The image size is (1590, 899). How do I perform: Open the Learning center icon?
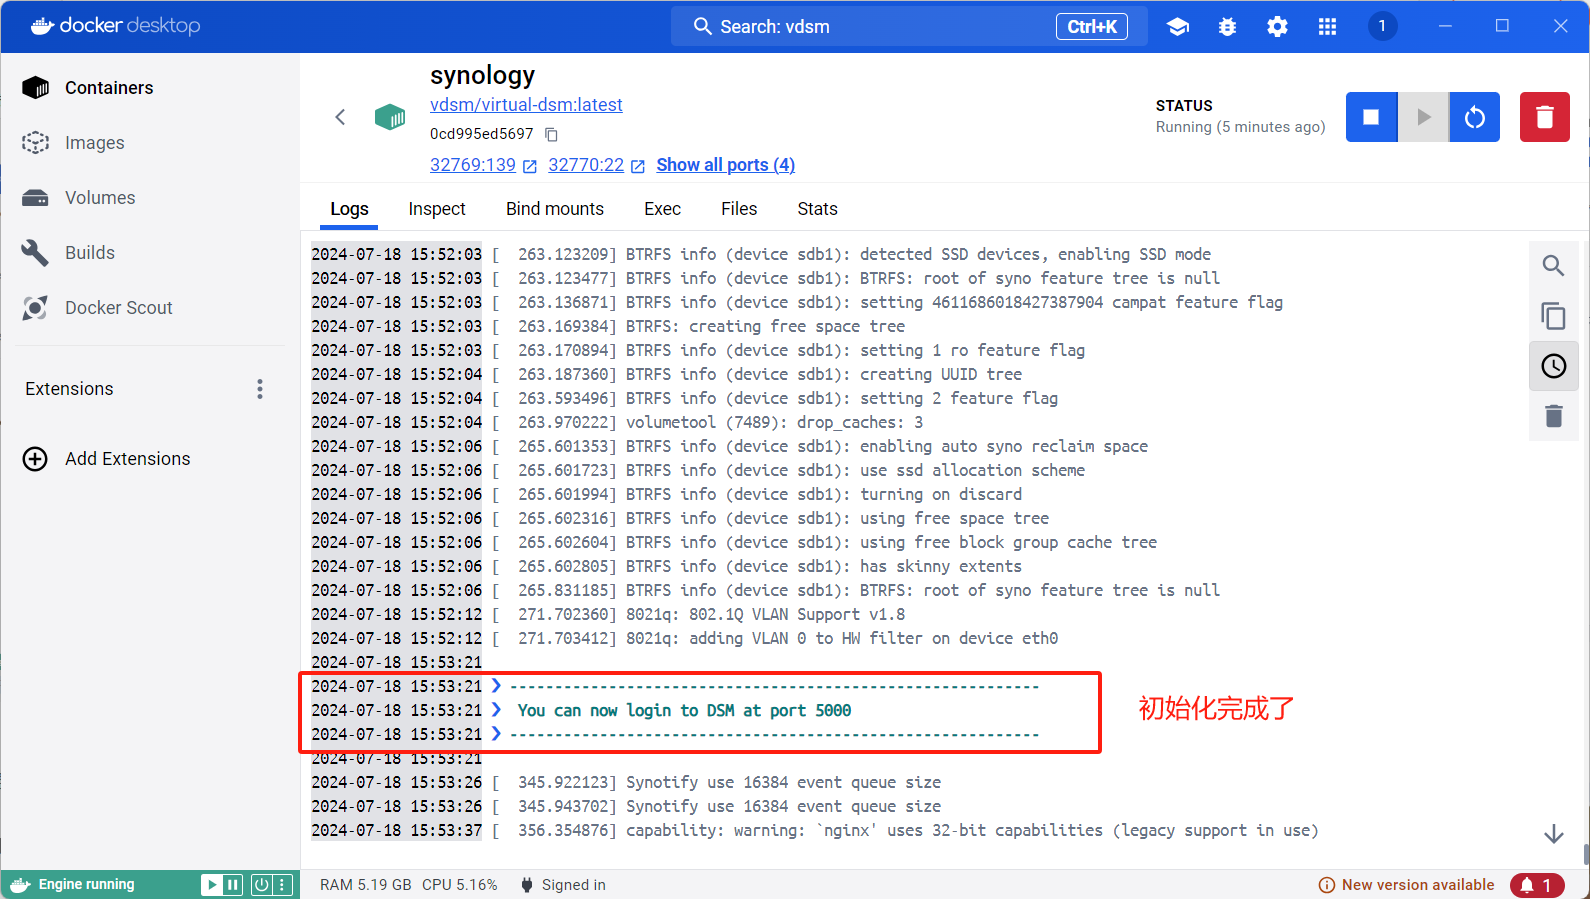coord(1178,27)
